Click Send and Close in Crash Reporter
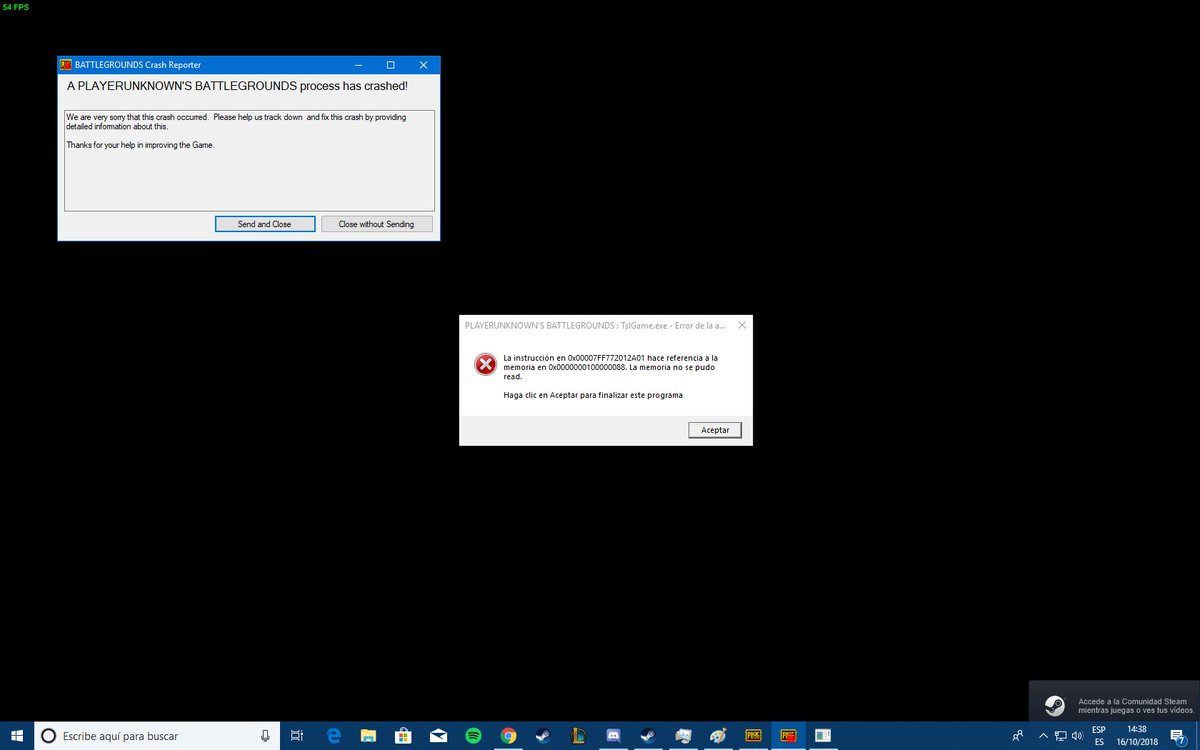 tap(265, 224)
